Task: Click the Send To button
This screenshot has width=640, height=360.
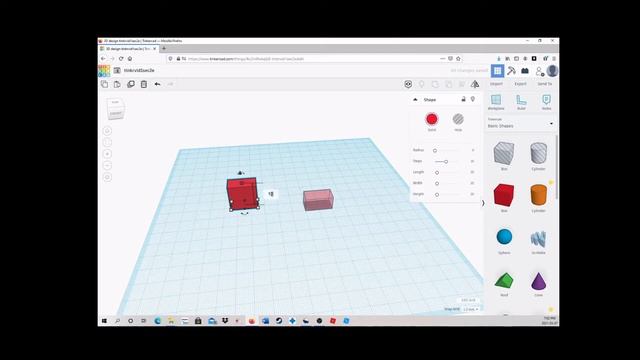Action: pyautogui.click(x=544, y=84)
